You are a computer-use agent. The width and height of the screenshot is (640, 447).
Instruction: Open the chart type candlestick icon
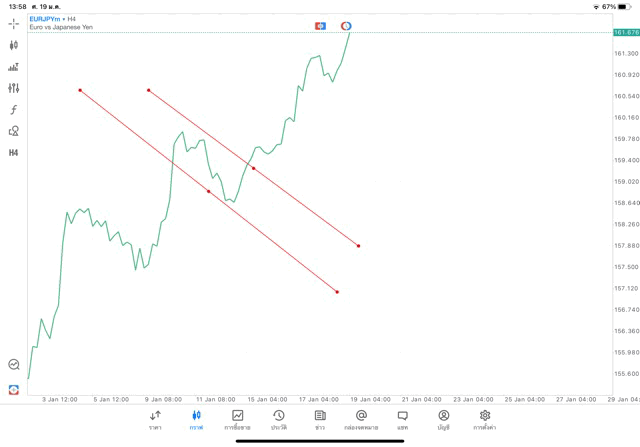click(x=13, y=45)
